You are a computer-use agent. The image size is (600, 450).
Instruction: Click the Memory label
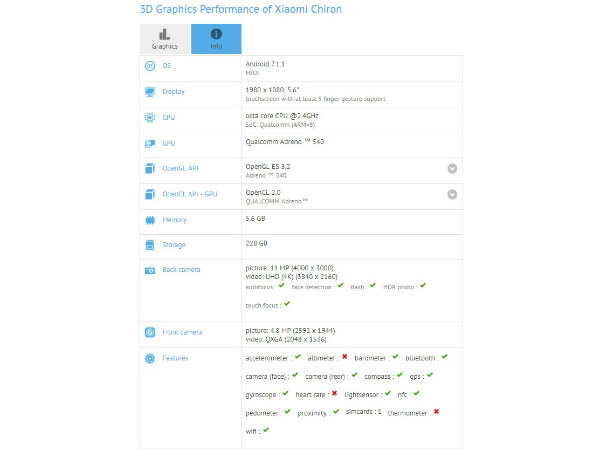click(x=174, y=220)
